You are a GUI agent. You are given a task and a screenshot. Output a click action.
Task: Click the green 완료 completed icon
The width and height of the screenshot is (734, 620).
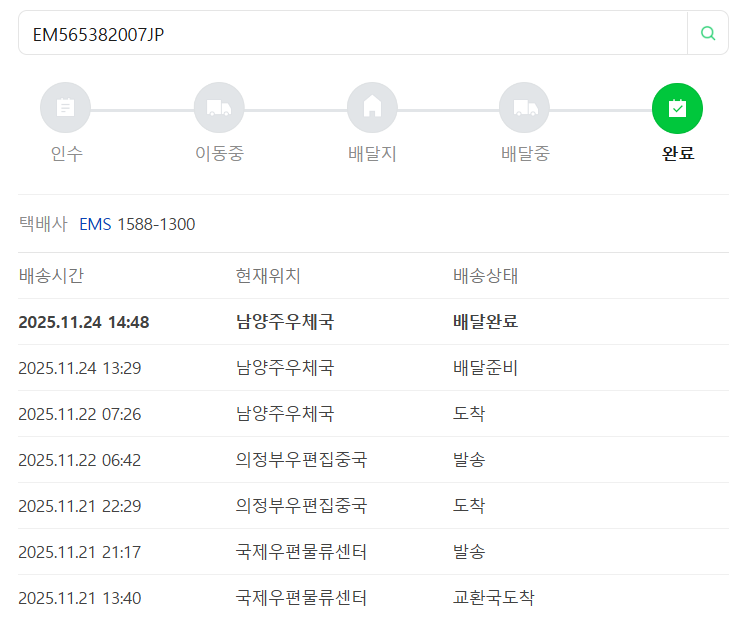[677, 108]
